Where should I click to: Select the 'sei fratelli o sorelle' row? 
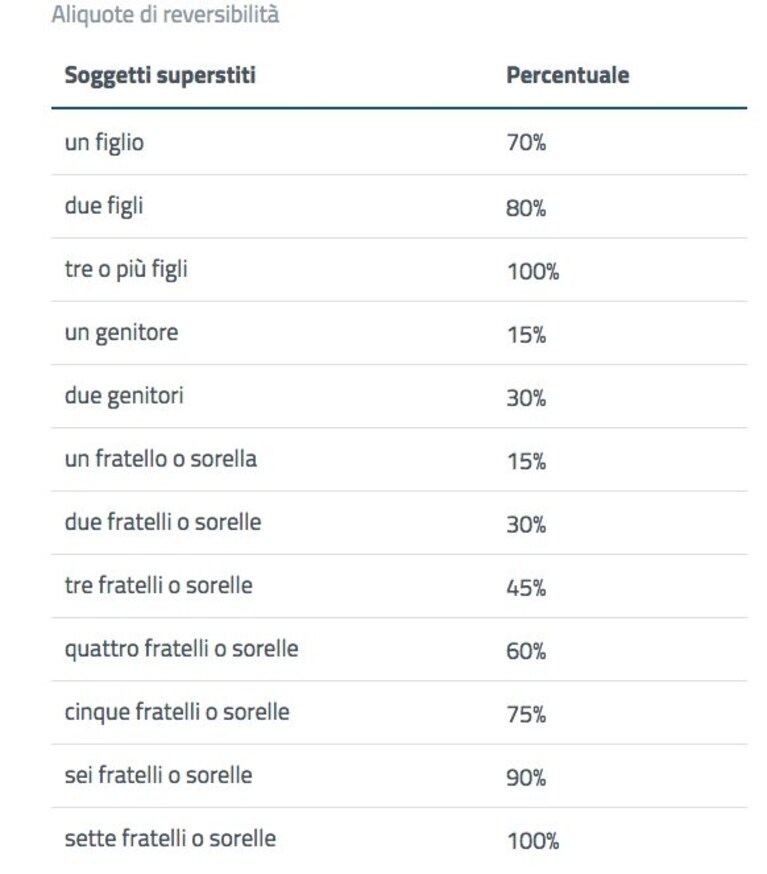(399, 776)
